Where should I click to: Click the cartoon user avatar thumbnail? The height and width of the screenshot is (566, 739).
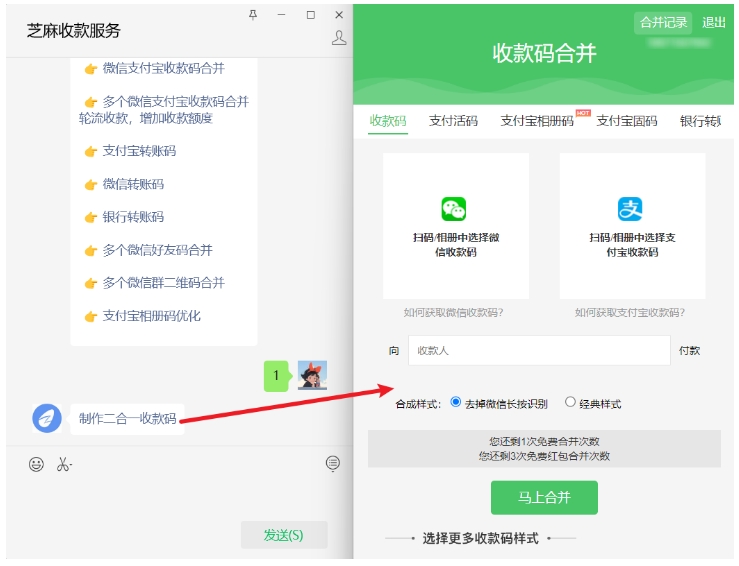point(312,375)
